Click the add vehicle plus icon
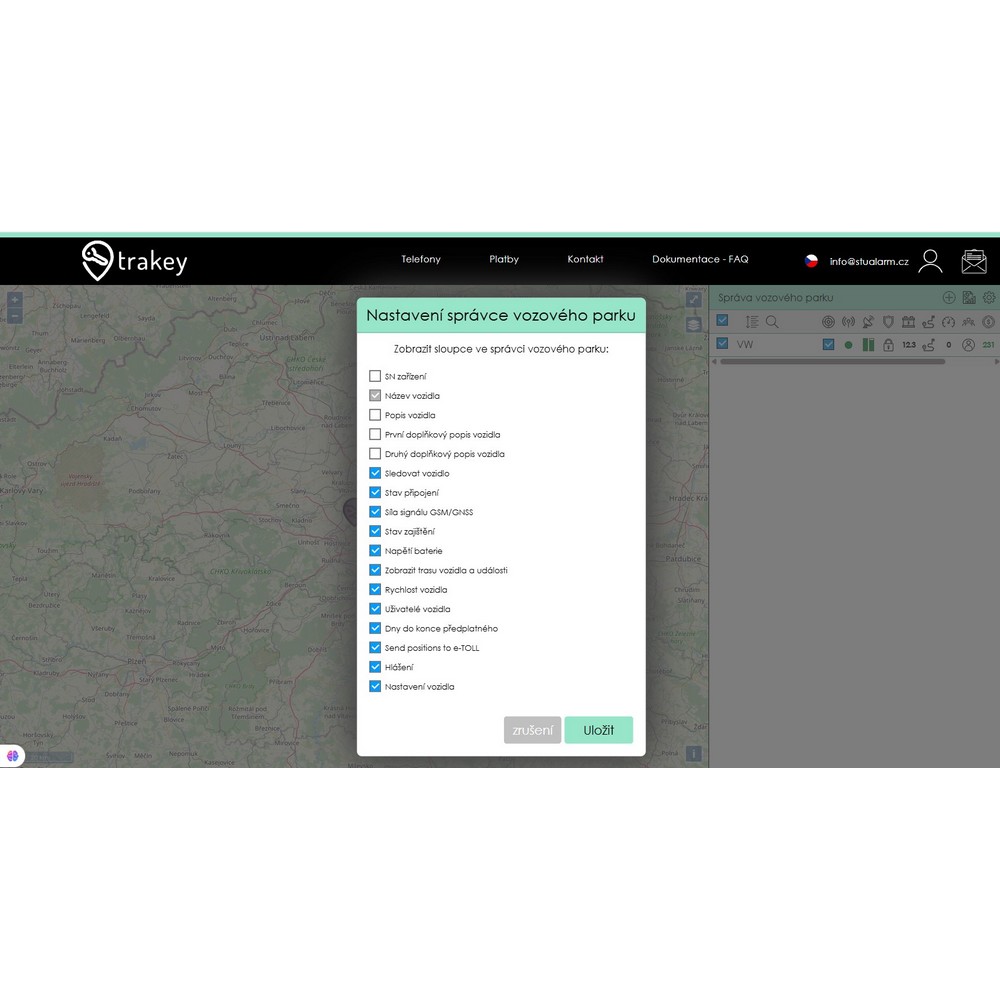The image size is (1000, 1000). tap(949, 298)
